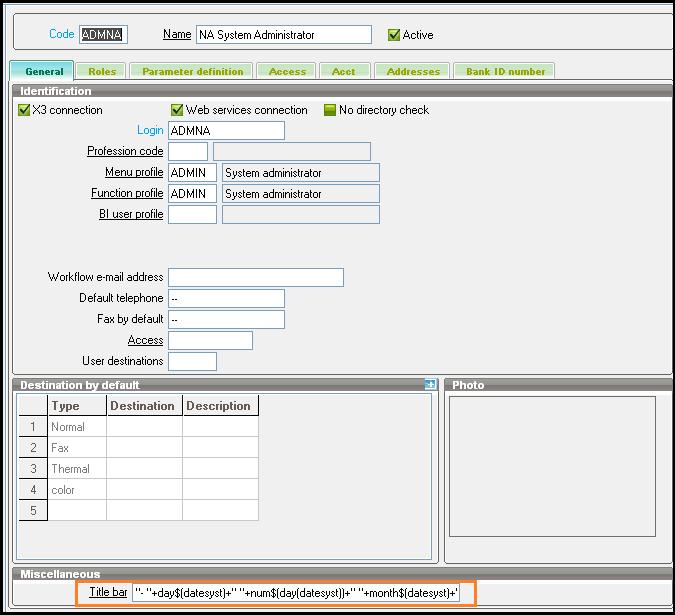Click the Menu profile label link

134,172
